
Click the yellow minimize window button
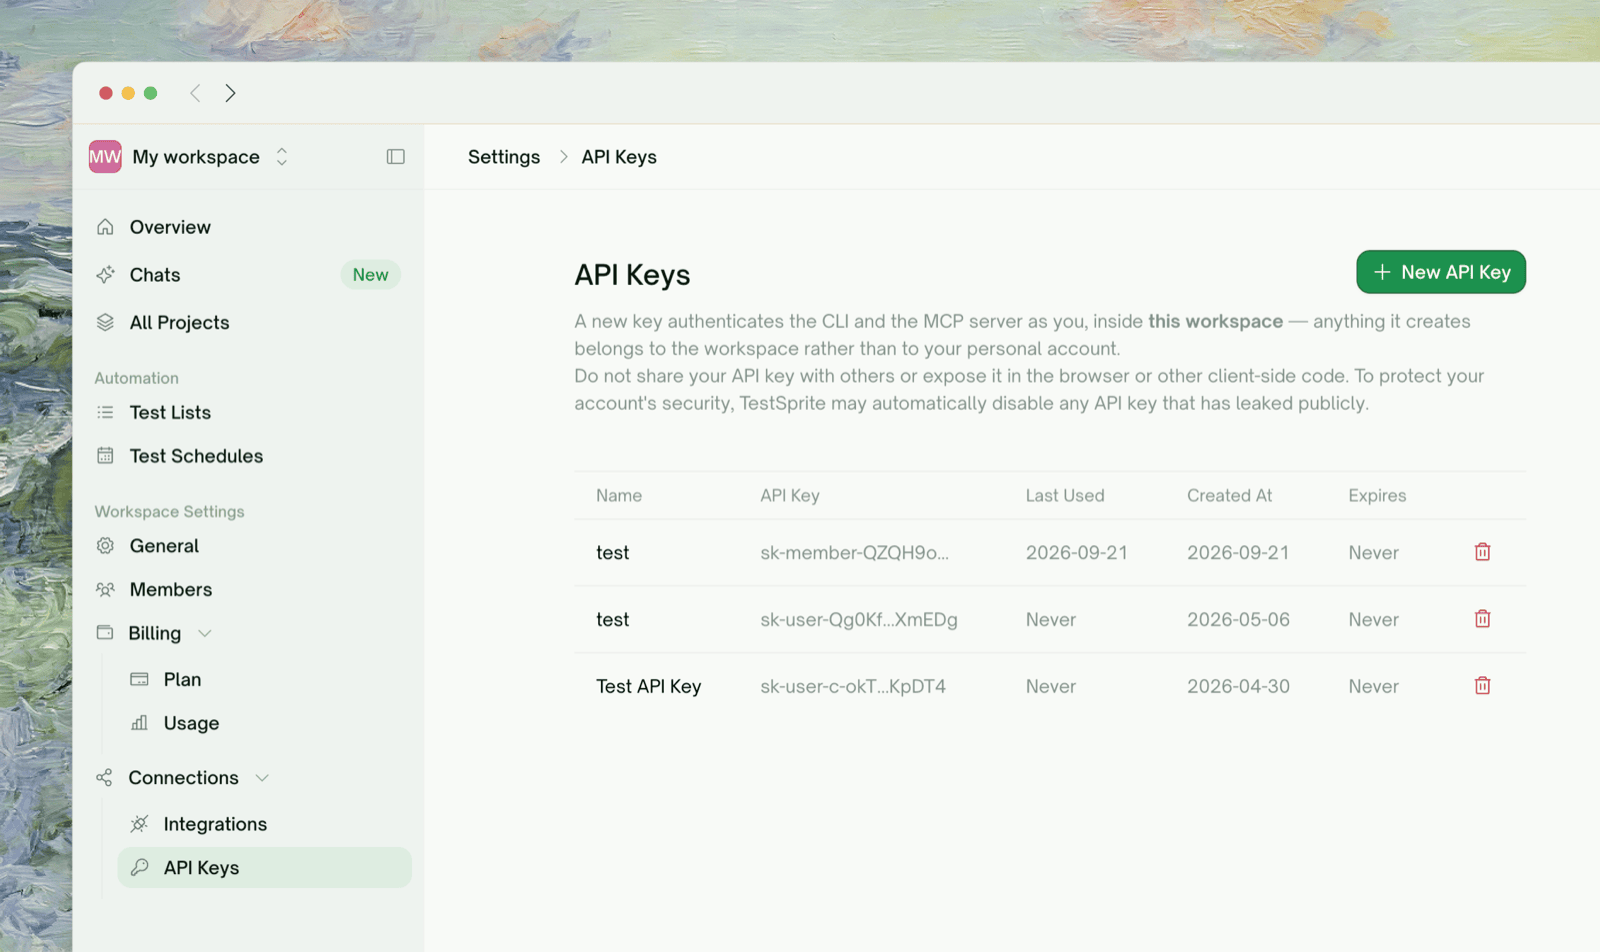128,93
